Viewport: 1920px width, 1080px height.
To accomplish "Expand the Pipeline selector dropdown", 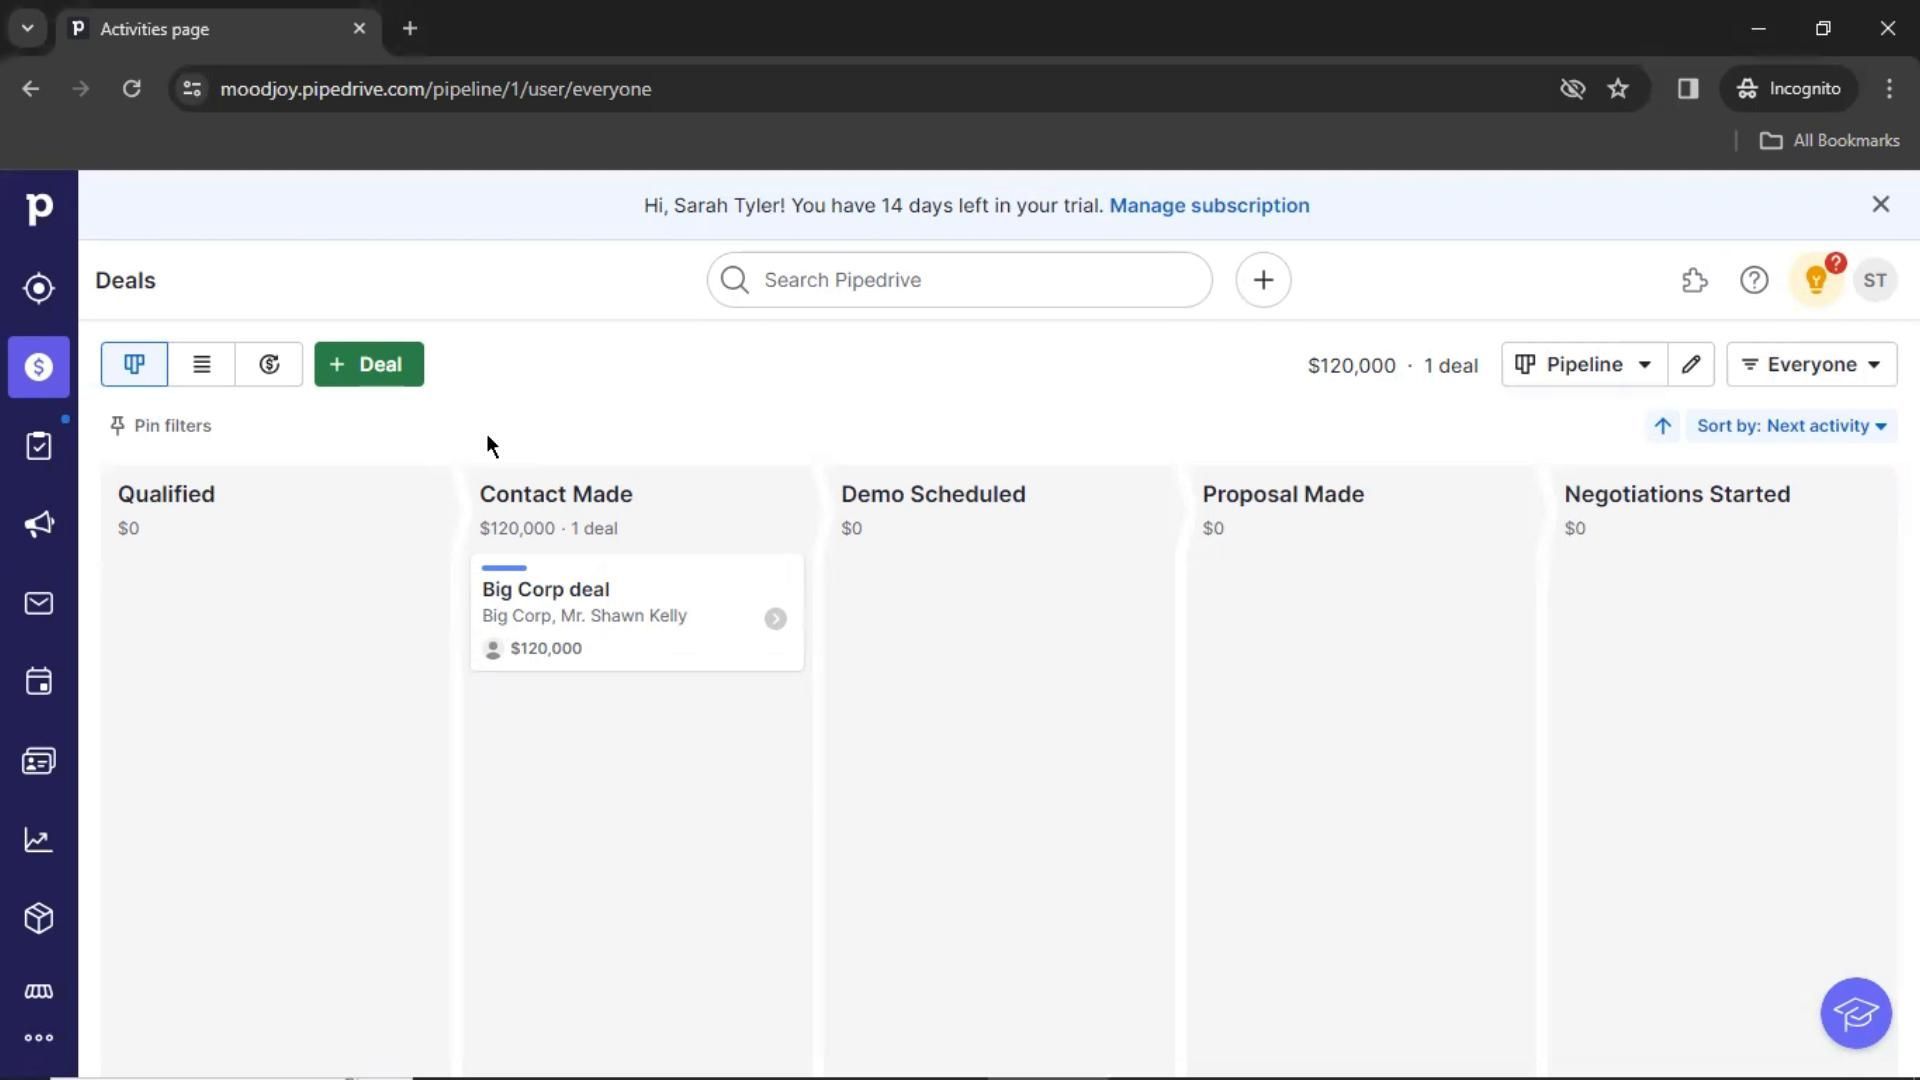I will [x=1584, y=364].
